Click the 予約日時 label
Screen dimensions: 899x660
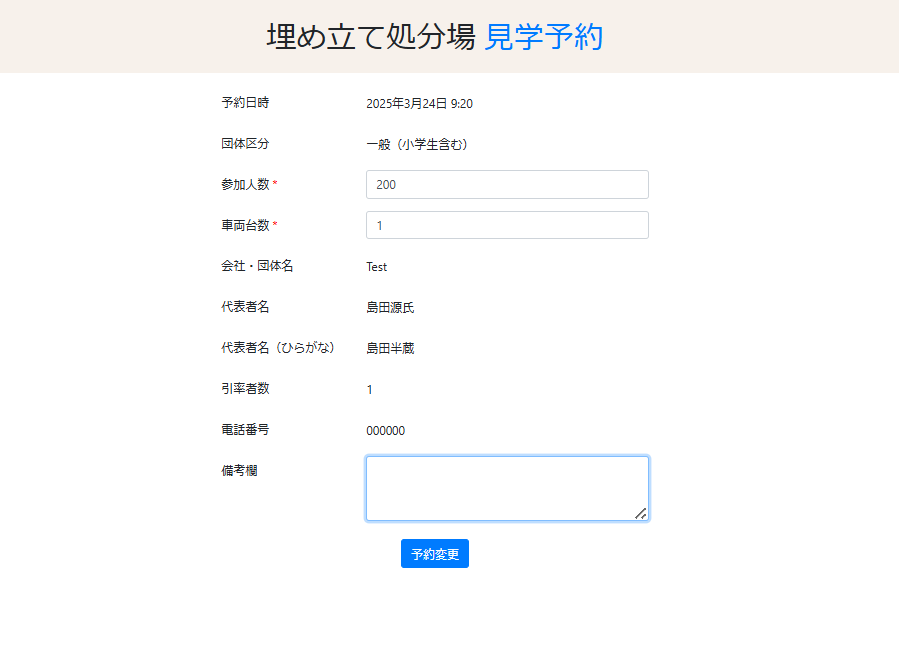[245, 103]
